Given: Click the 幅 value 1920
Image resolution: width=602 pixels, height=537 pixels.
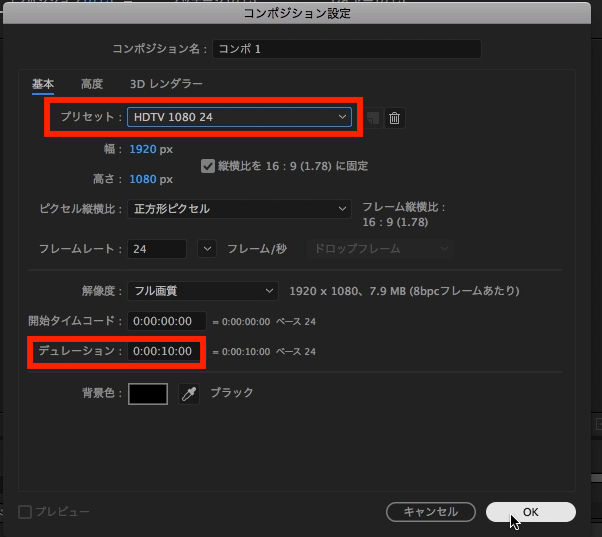Looking at the screenshot, I should 143,149.
